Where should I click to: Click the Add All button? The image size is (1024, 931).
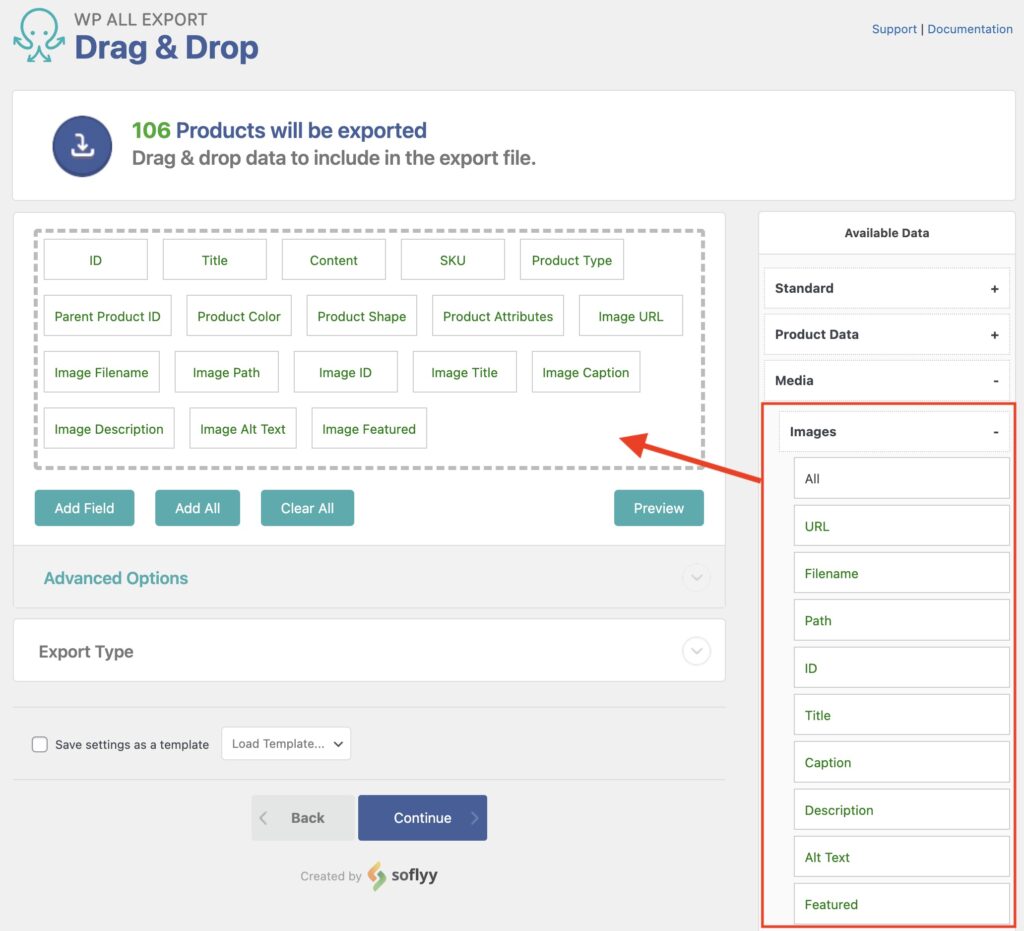(x=197, y=508)
